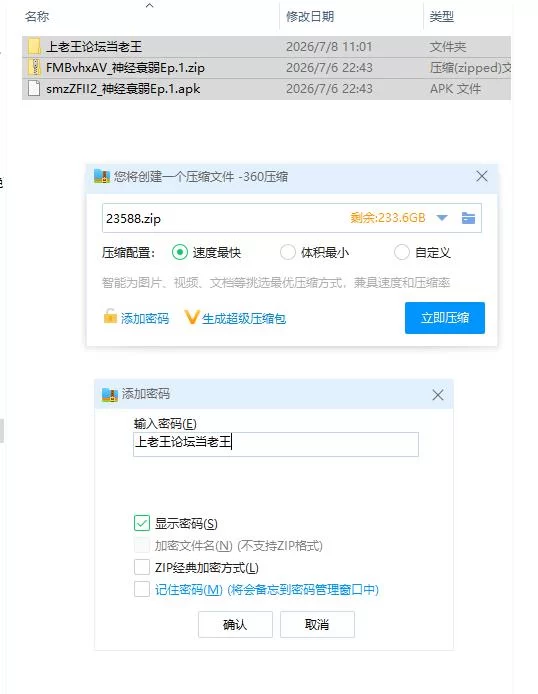The image size is (538, 694).
Task: Click the 360压缩 logo in the 添加密码 title bar
Action: 110,394
